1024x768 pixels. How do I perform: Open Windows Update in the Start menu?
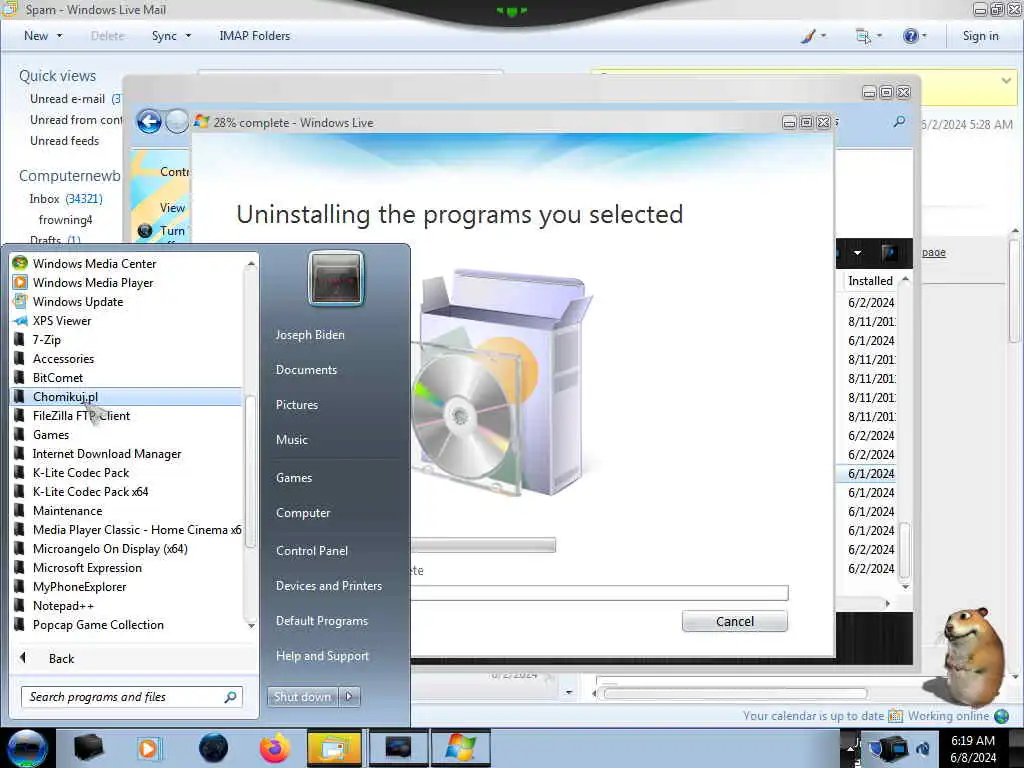[x=78, y=302]
